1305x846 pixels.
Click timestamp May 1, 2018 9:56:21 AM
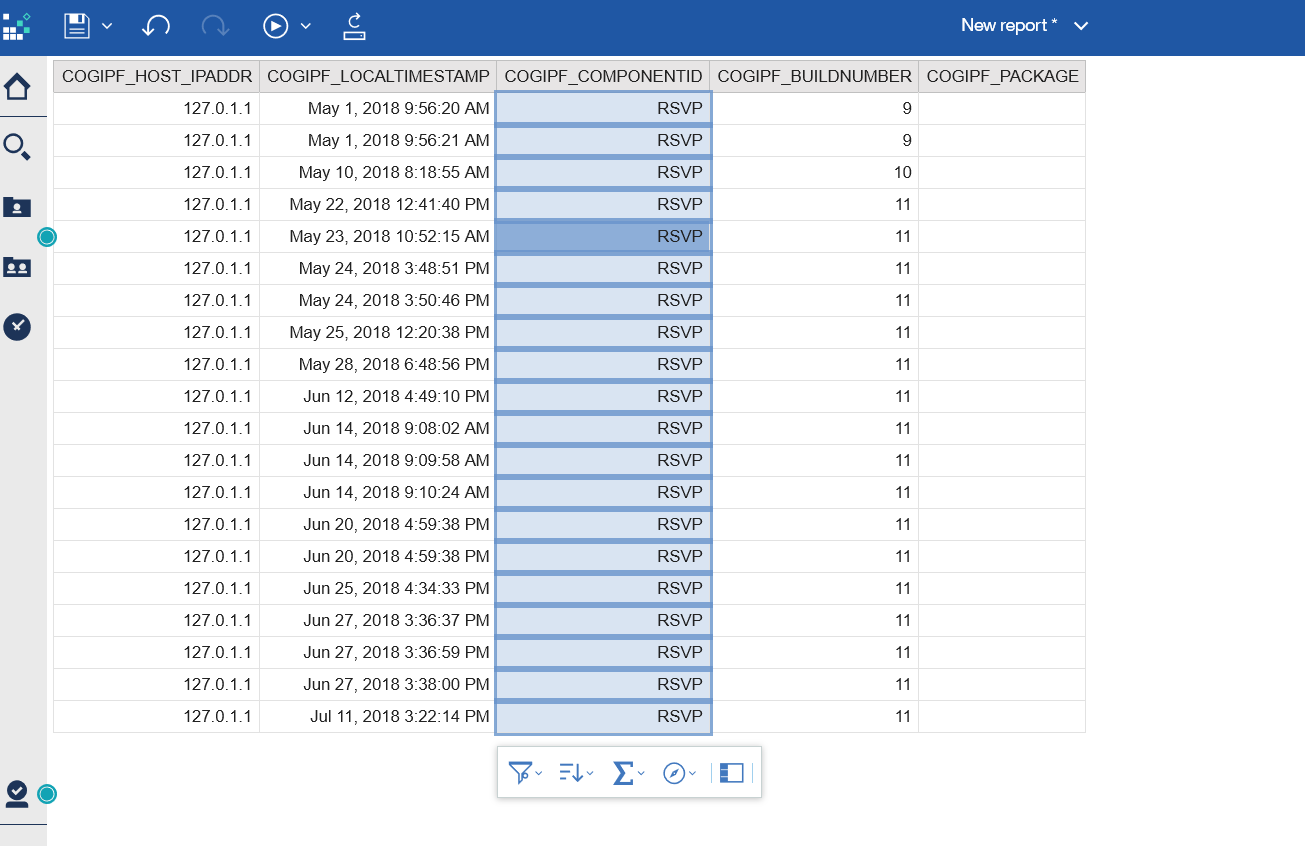pos(398,140)
